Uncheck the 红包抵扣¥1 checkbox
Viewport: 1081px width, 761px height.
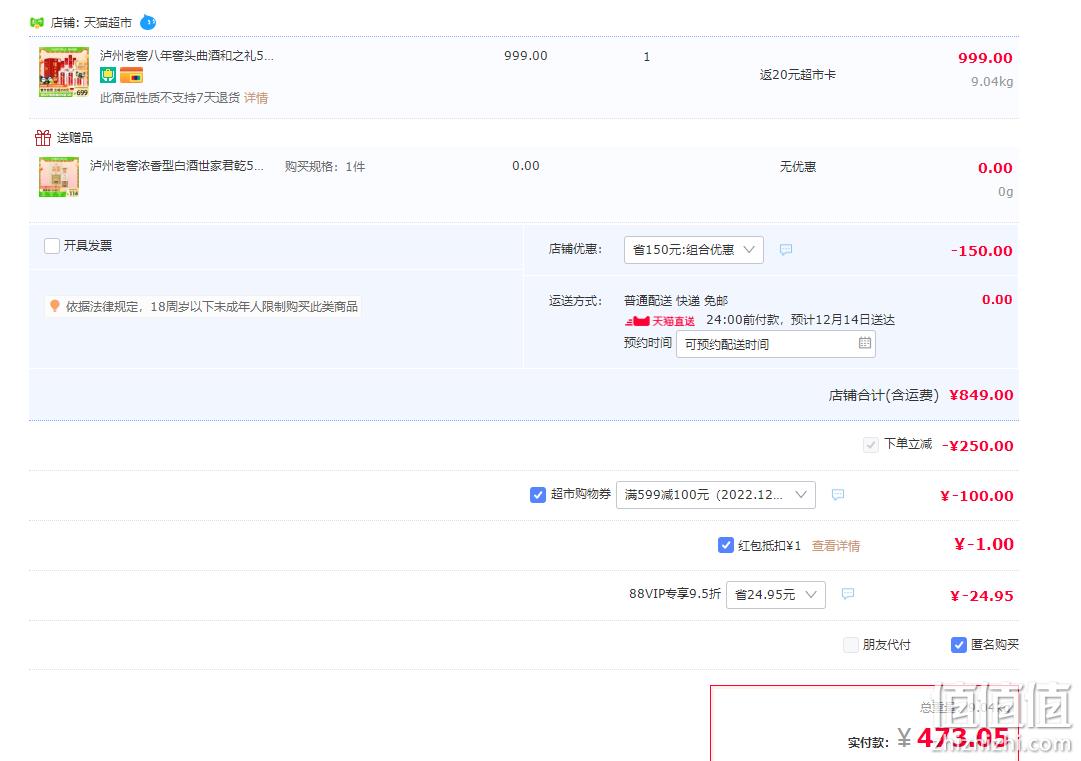click(725, 545)
